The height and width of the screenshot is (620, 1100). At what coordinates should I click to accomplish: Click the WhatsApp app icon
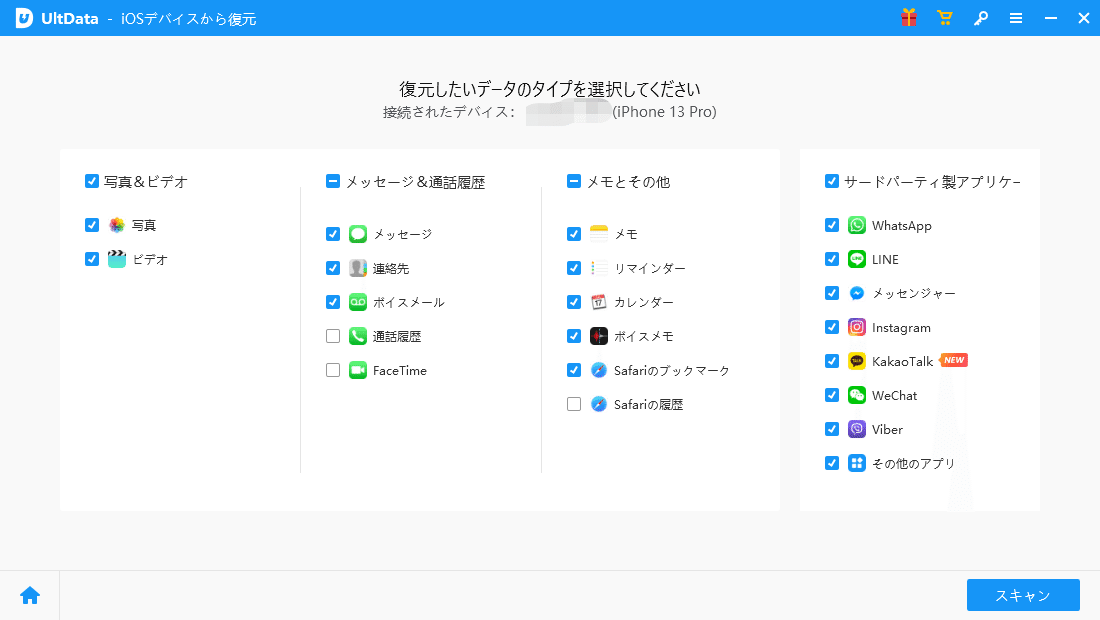857,225
